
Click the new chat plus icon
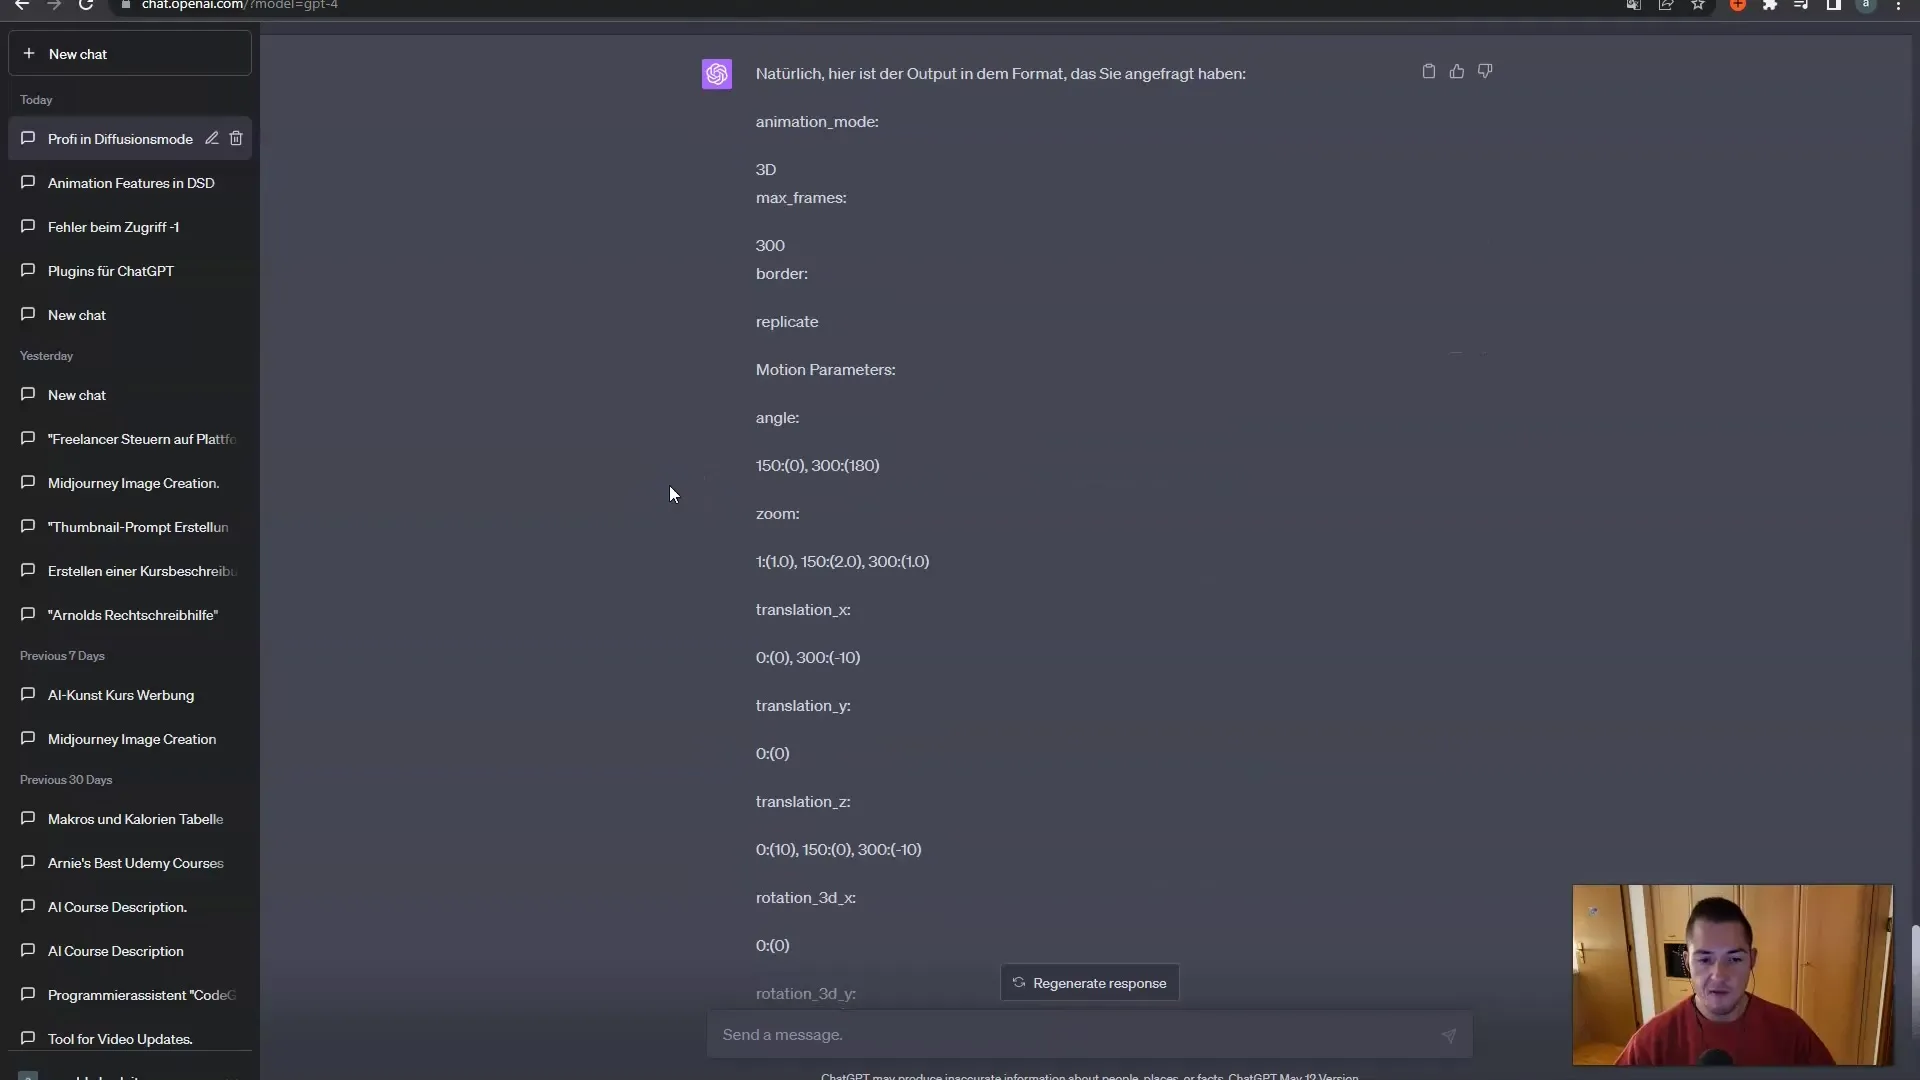click(28, 54)
